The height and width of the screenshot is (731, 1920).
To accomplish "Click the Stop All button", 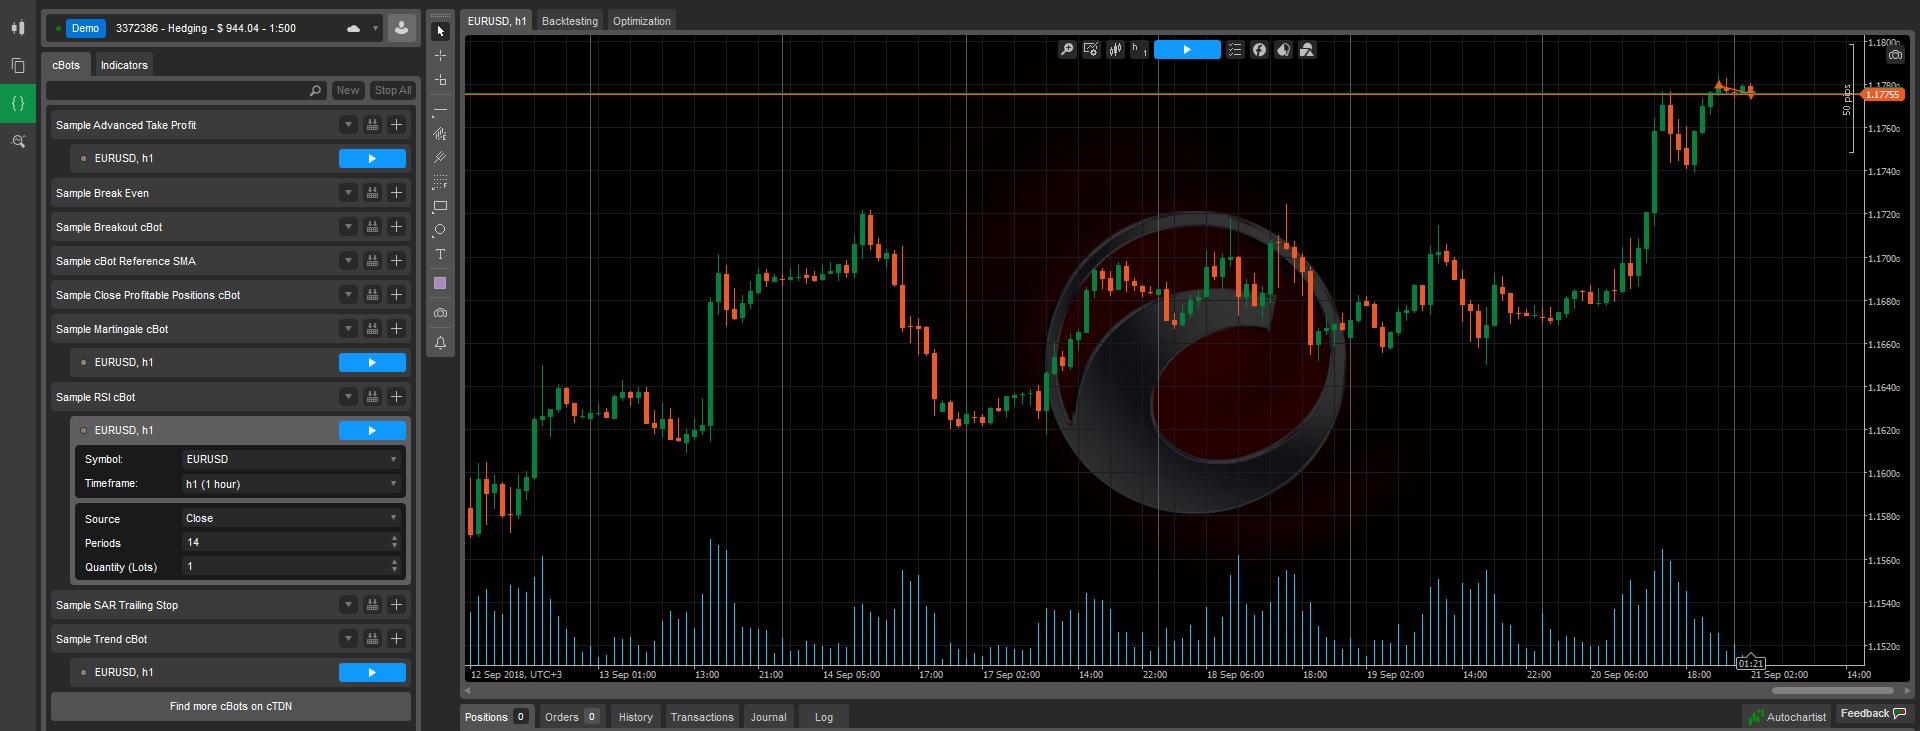I will pos(393,90).
